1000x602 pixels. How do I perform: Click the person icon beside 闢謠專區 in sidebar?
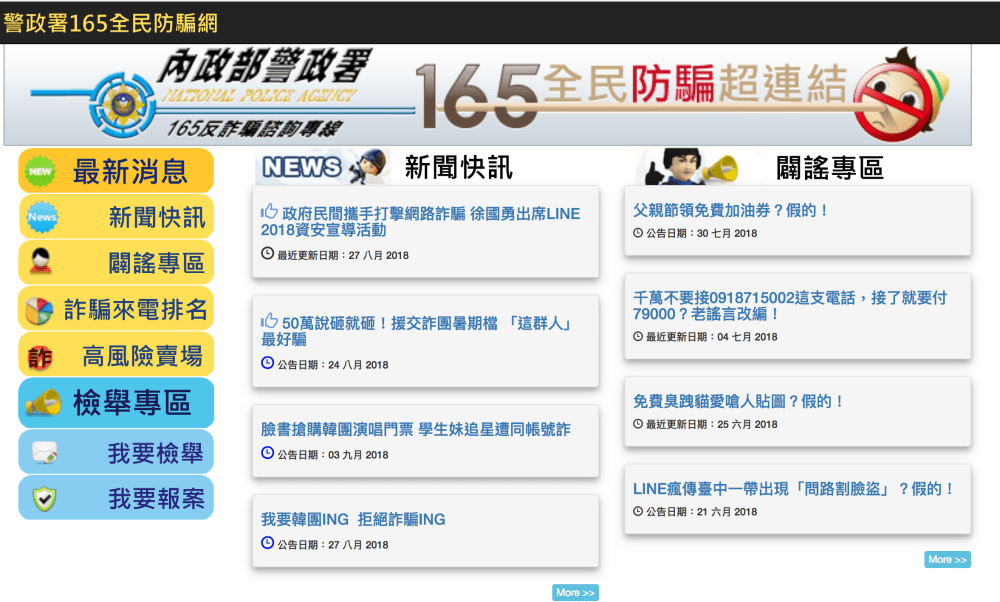click(x=41, y=261)
